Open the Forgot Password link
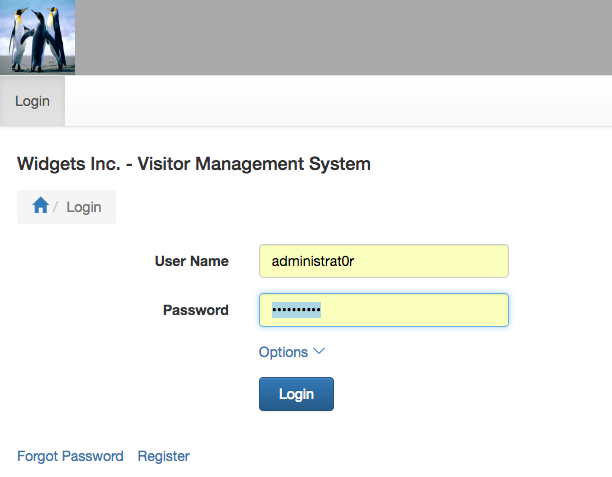Image resolution: width=612 pixels, height=477 pixels. pos(70,456)
